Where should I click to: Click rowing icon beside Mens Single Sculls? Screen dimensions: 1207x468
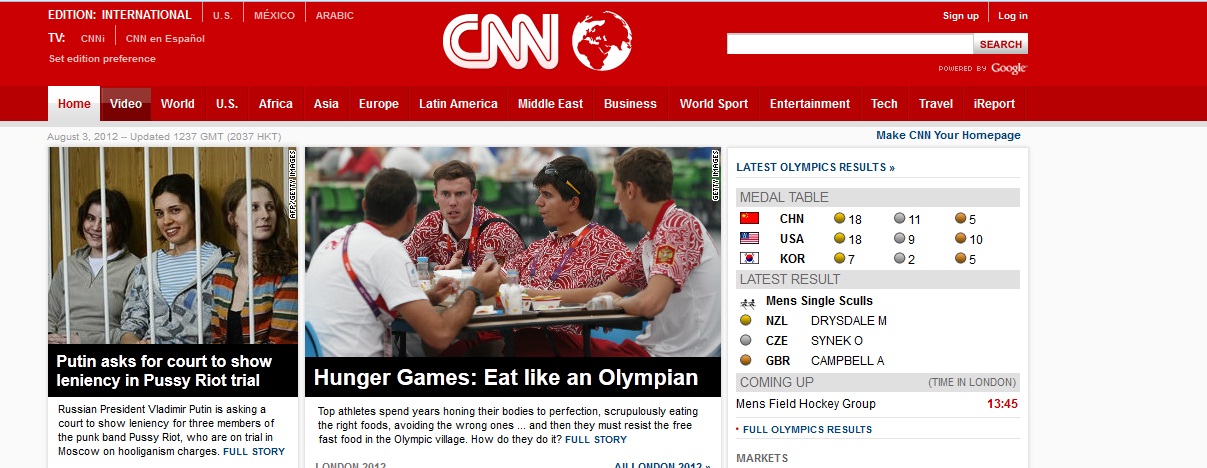tap(747, 301)
